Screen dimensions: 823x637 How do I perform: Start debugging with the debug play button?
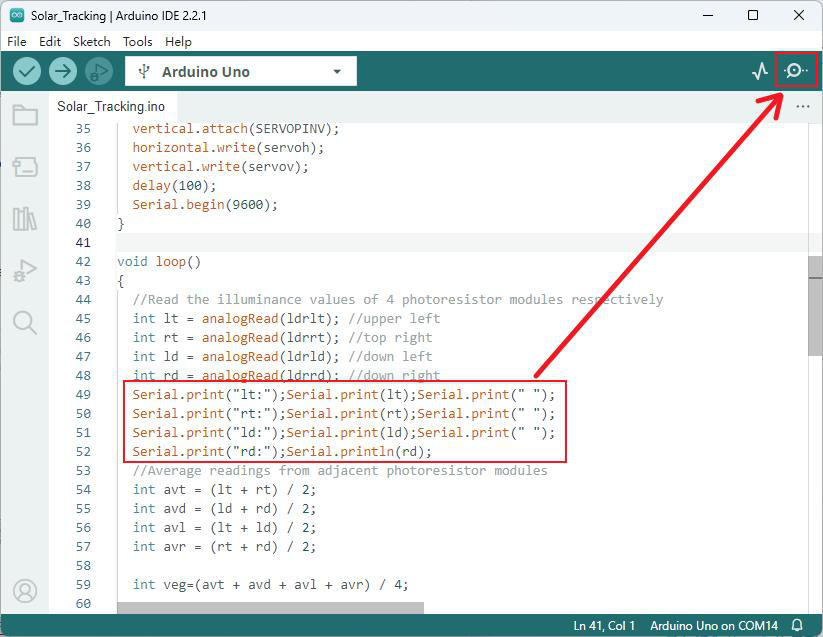pos(99,71)
